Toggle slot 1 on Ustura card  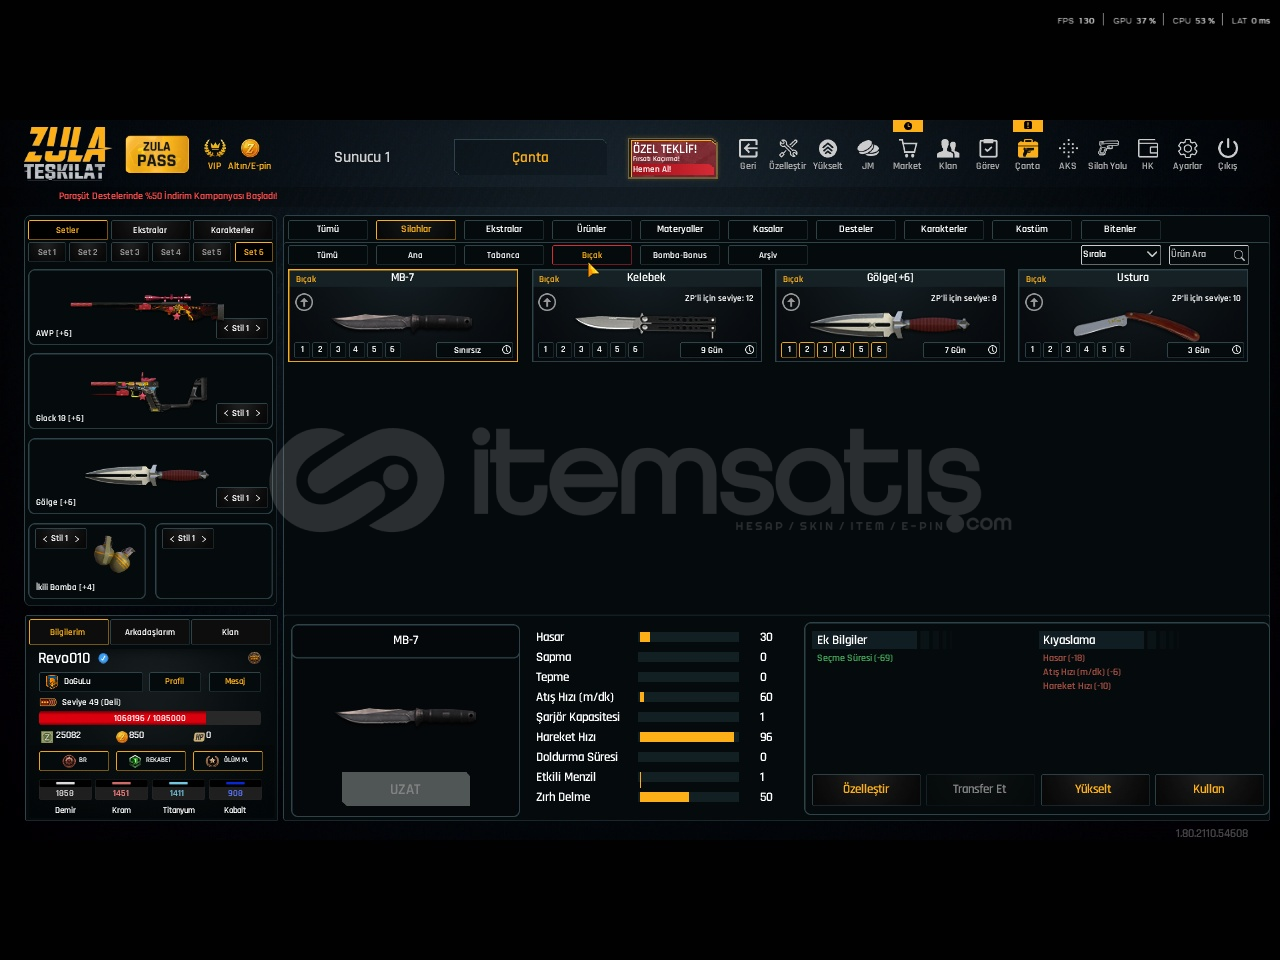click(x=1032, y=350)
